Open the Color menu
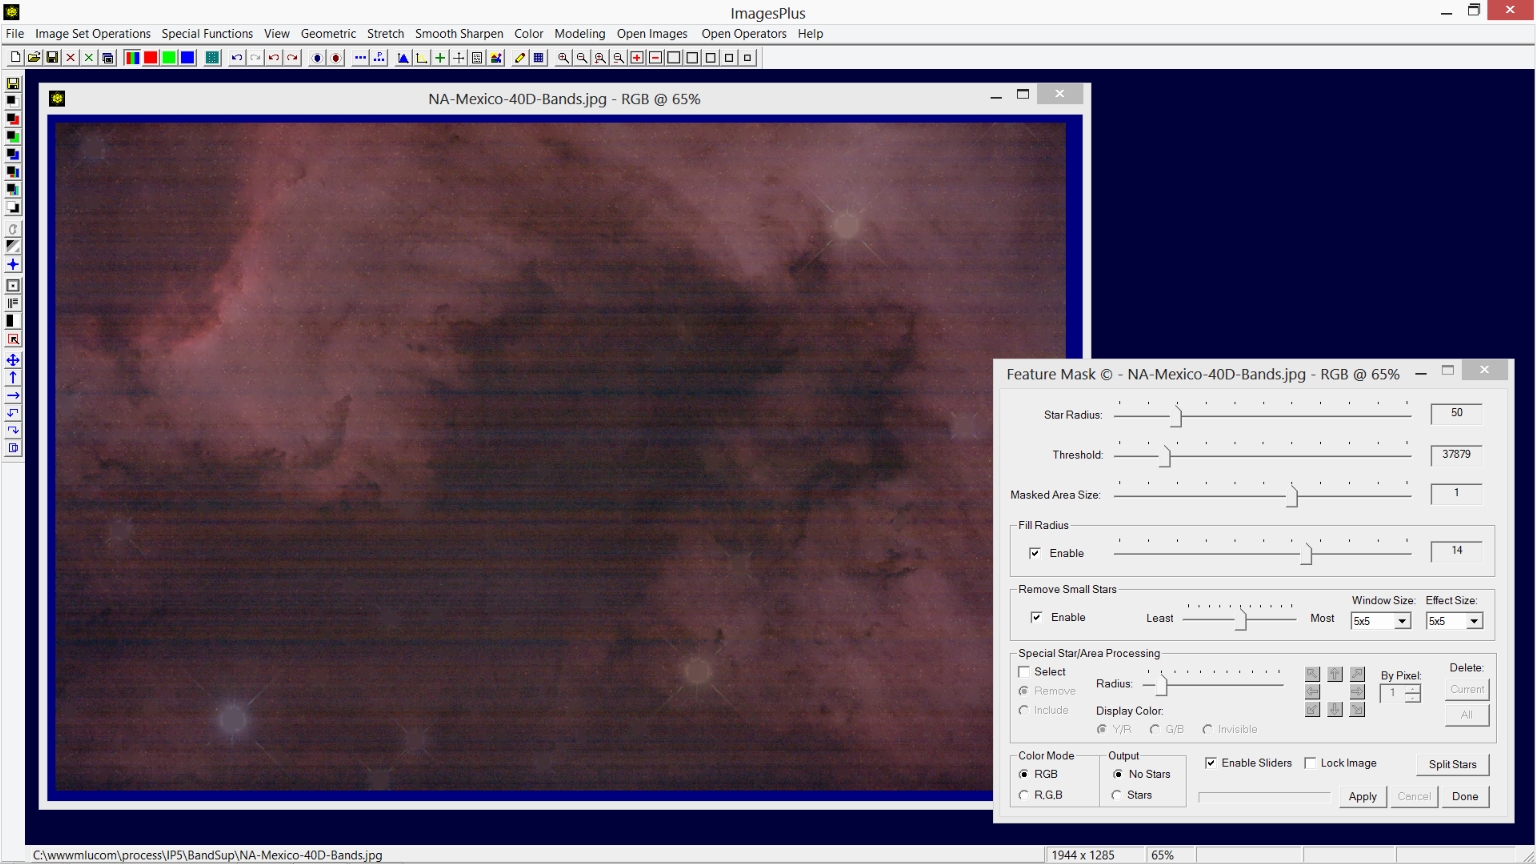 529,34
